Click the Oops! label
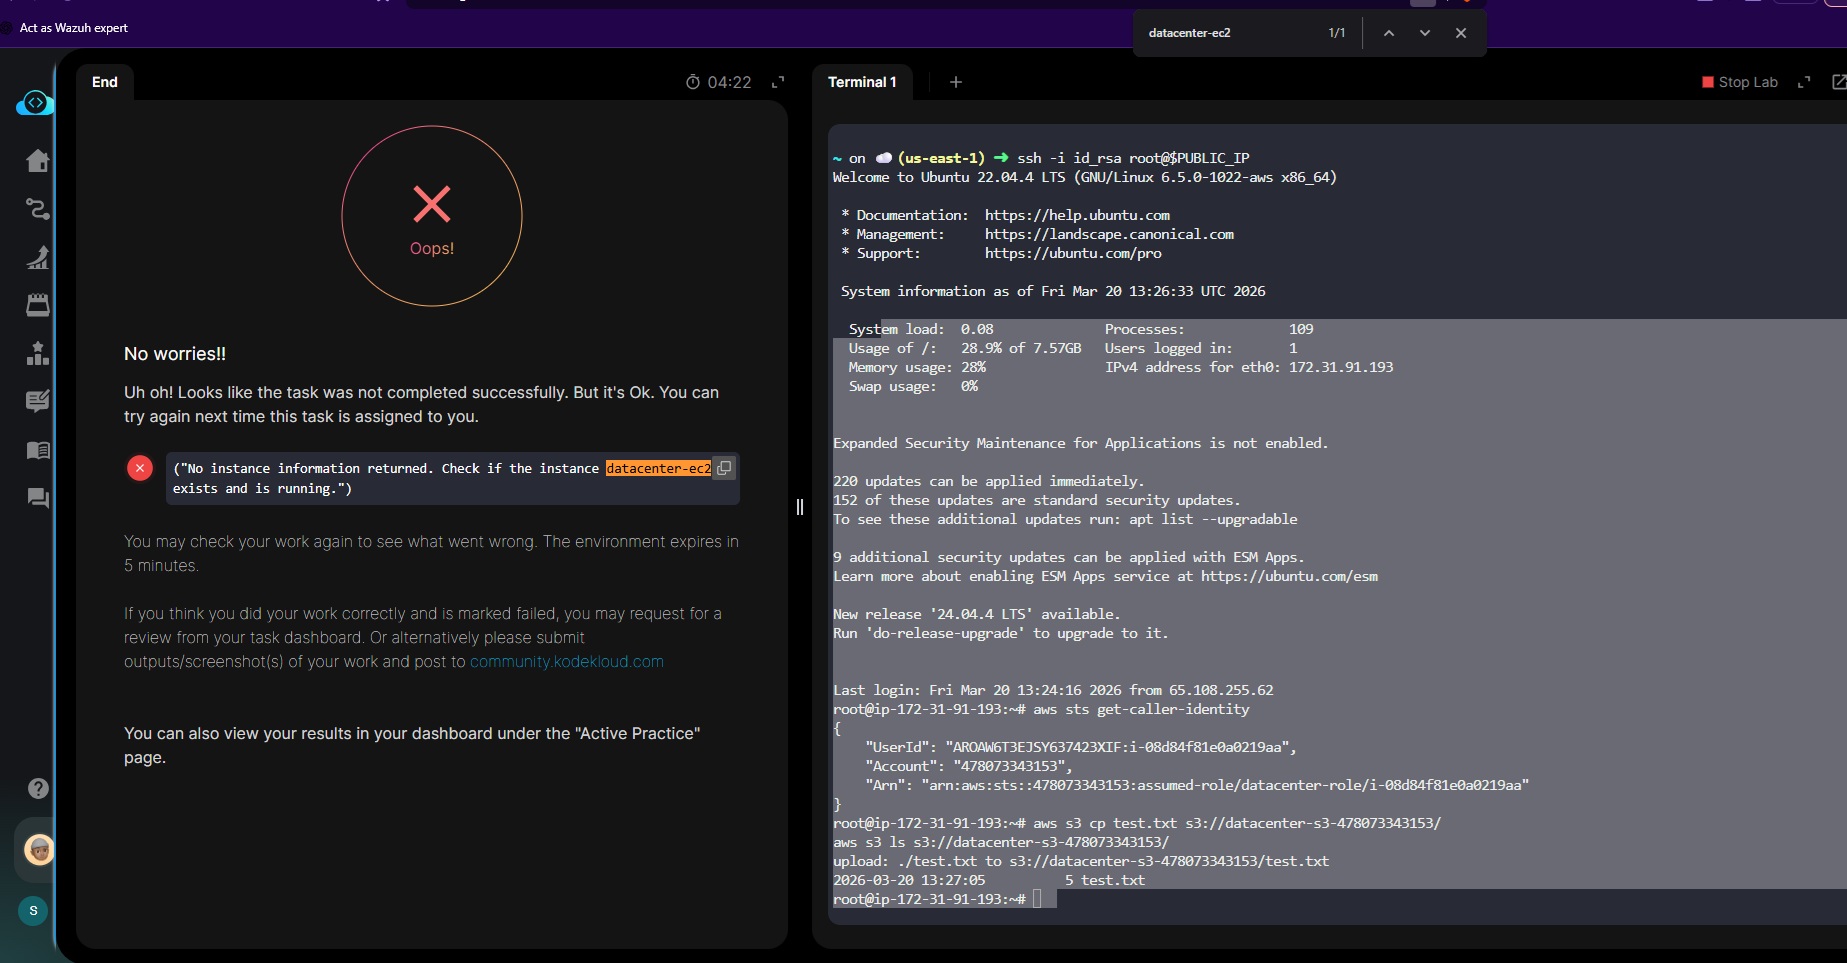This screenshot has height=963, width=1847. tap(432, 248)
